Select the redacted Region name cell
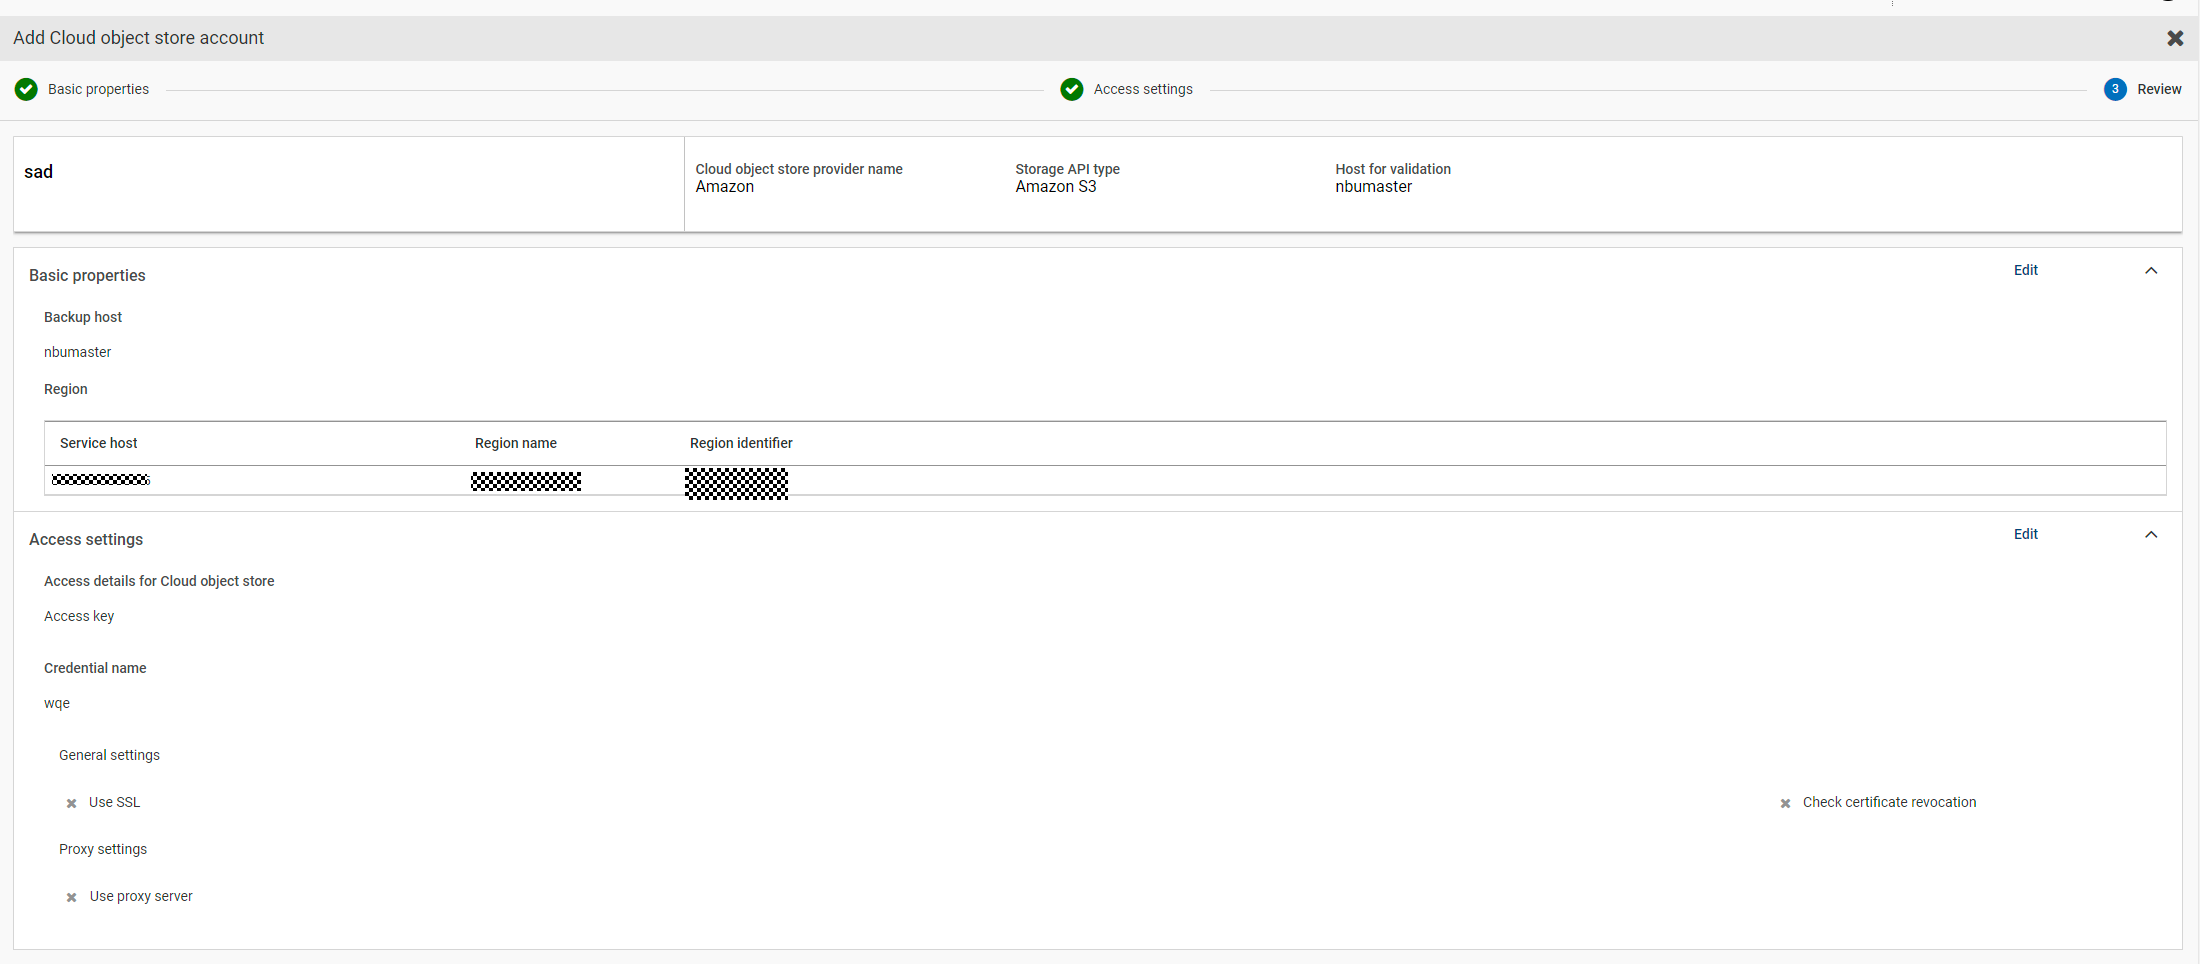Image resolution: width=2200 pixels, height=964 pixels. (526, 481)
